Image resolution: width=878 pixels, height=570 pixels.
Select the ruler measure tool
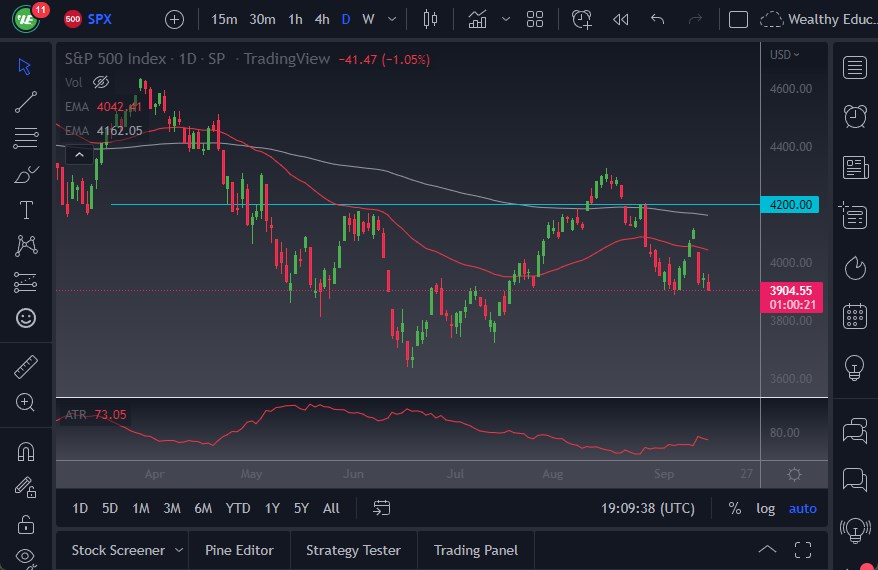pyautogui.click(x=26, y=367)
